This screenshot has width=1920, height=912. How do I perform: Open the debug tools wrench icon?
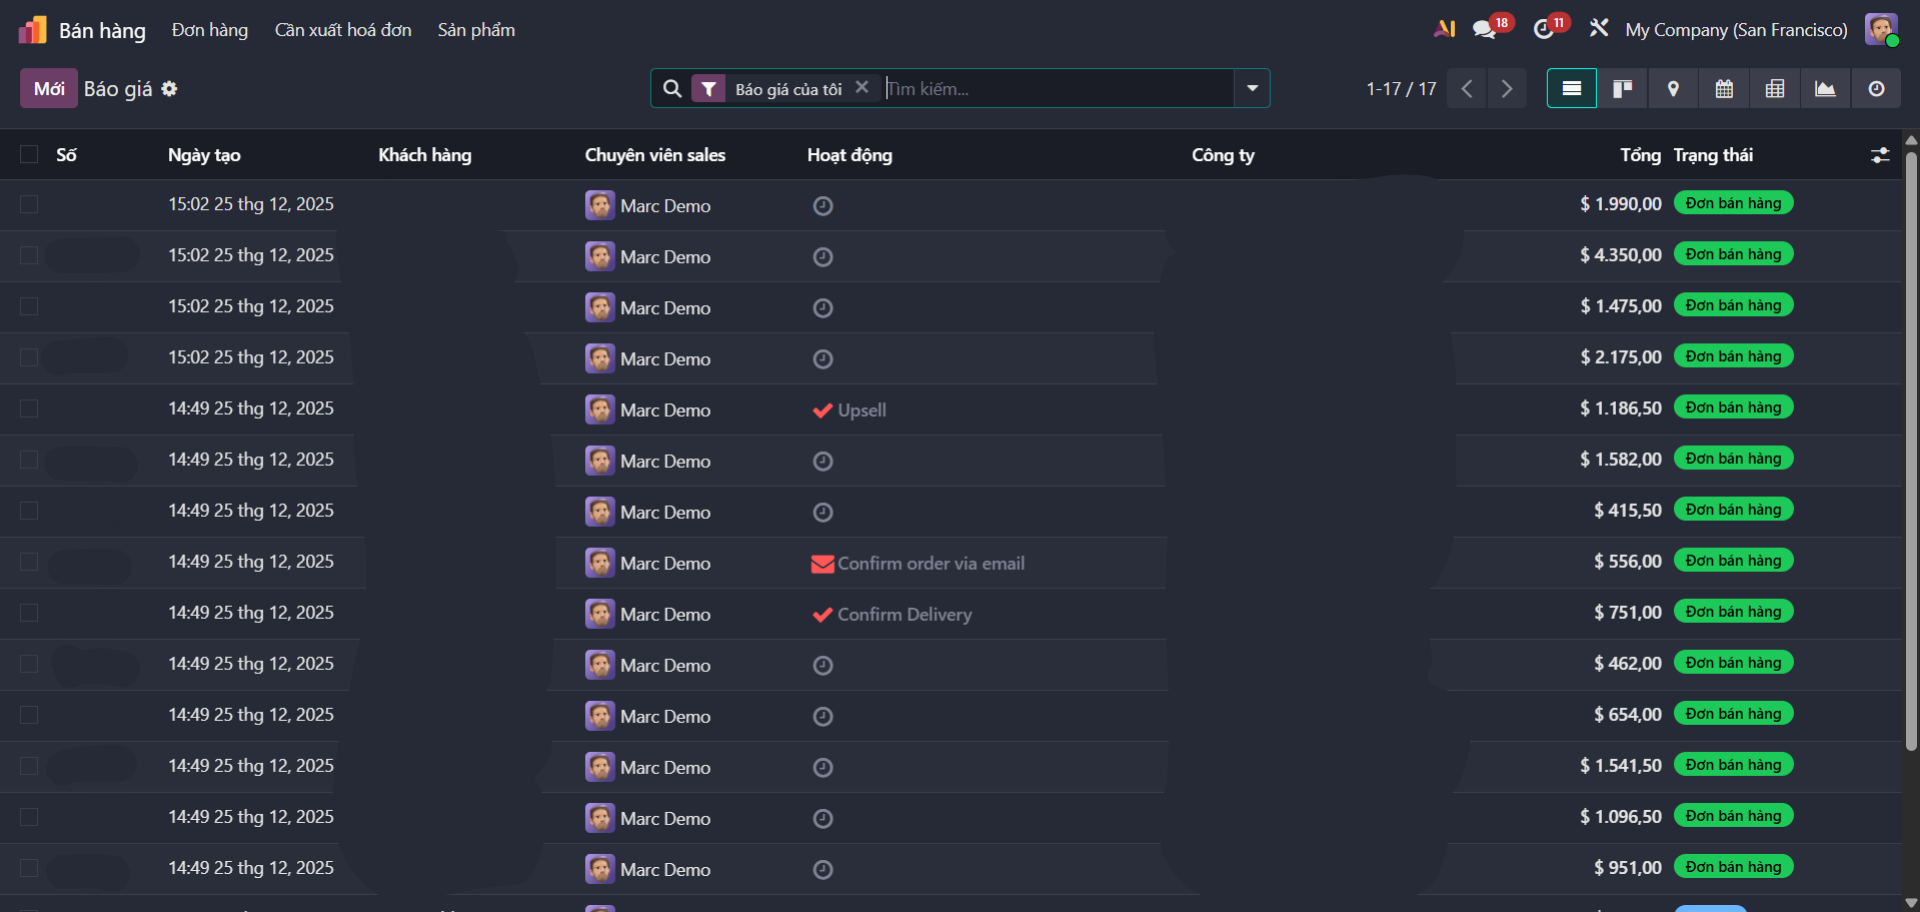coord(1599,29)
